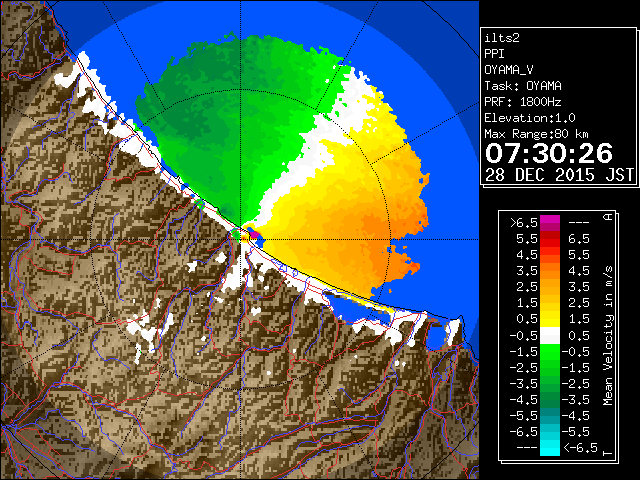Select the 'Task: OYAMA' line
Screen dimensions: 640x480
pos(523,86)
